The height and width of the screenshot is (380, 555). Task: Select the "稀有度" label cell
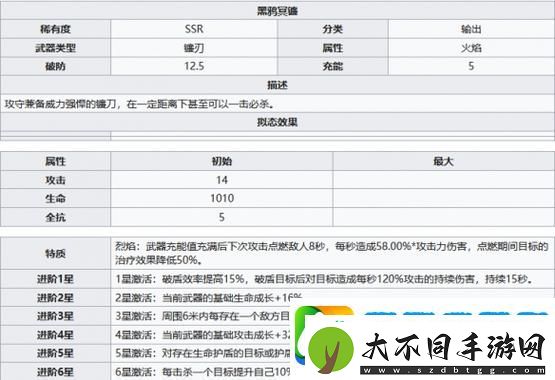tap(55, 29)
